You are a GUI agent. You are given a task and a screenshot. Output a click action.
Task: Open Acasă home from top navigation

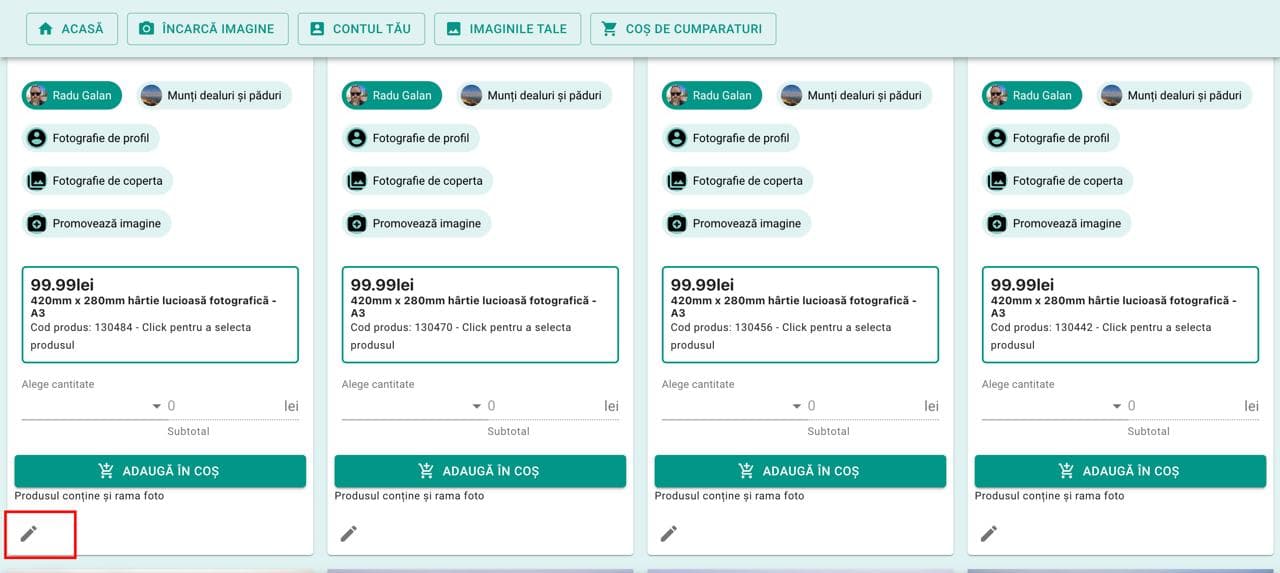click(72, 29)
